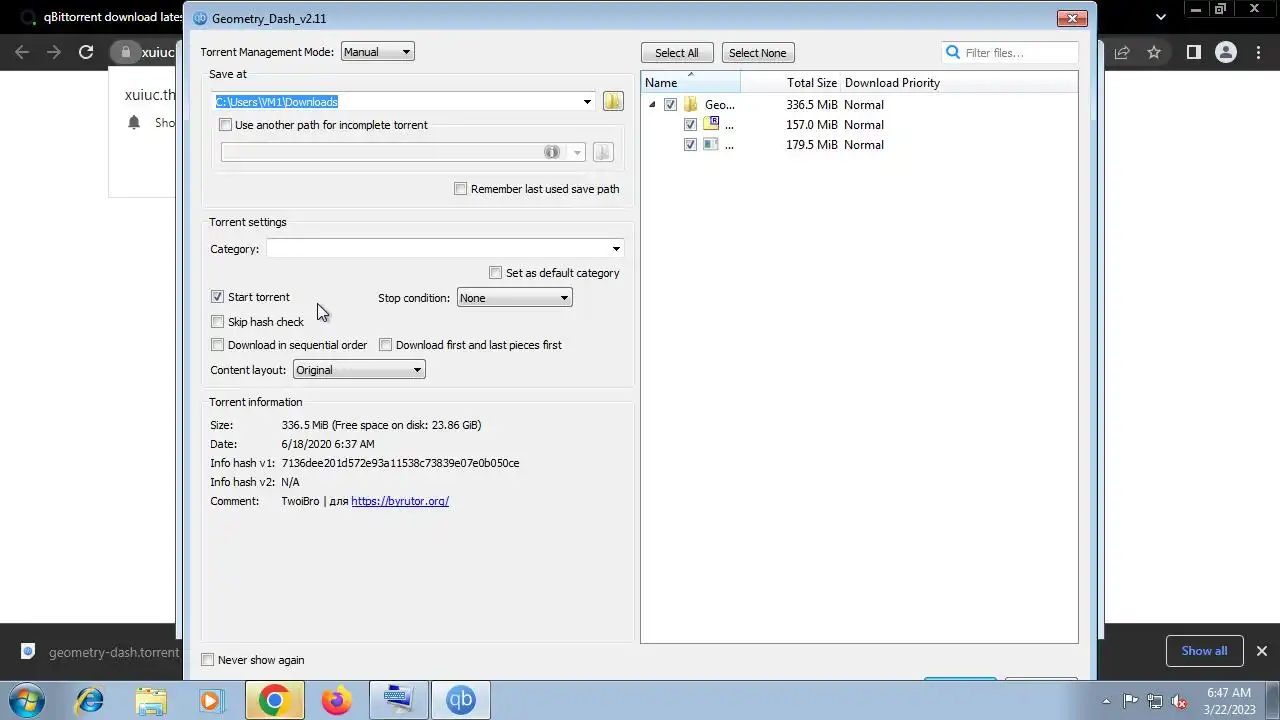
Task: Click the Geo... folder icon in file tree
Action: 691,105
